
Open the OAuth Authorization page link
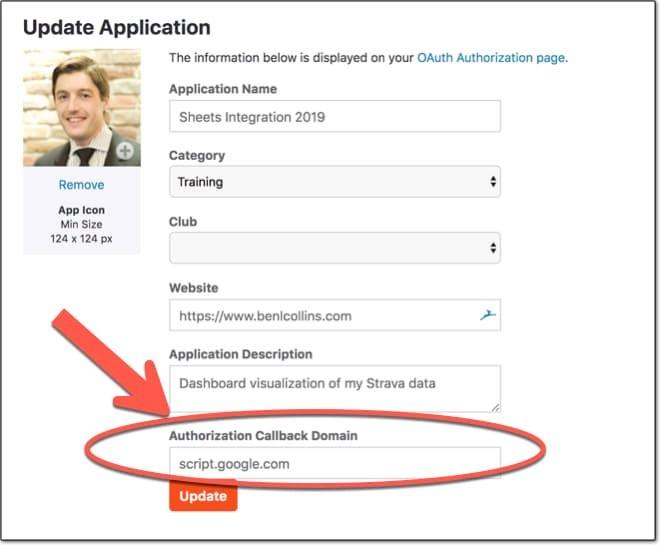pyautogui.click(x=491, y=58)
